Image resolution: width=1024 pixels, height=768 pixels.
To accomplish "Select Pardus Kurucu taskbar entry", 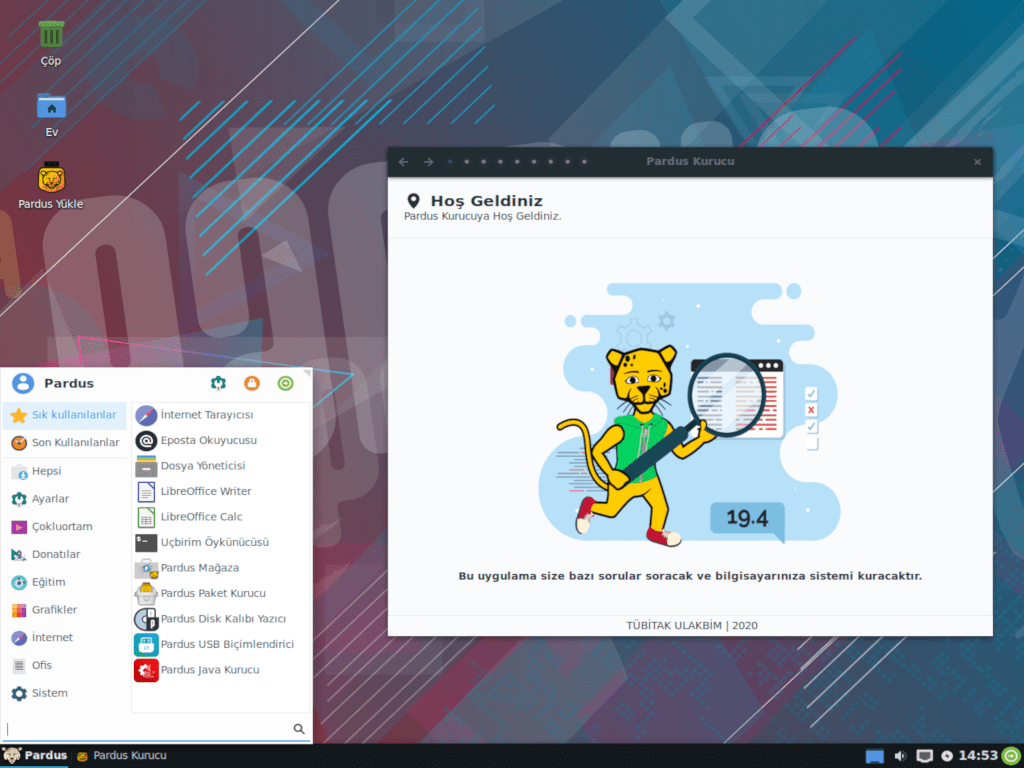I will [x=121, y=756].
